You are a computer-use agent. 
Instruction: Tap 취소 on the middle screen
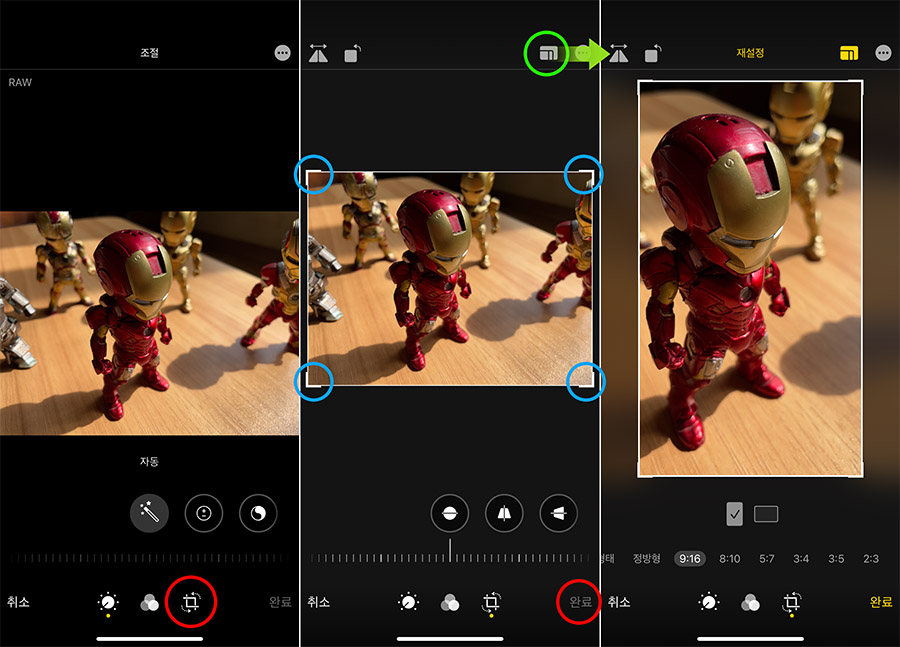tap(319, 602)
